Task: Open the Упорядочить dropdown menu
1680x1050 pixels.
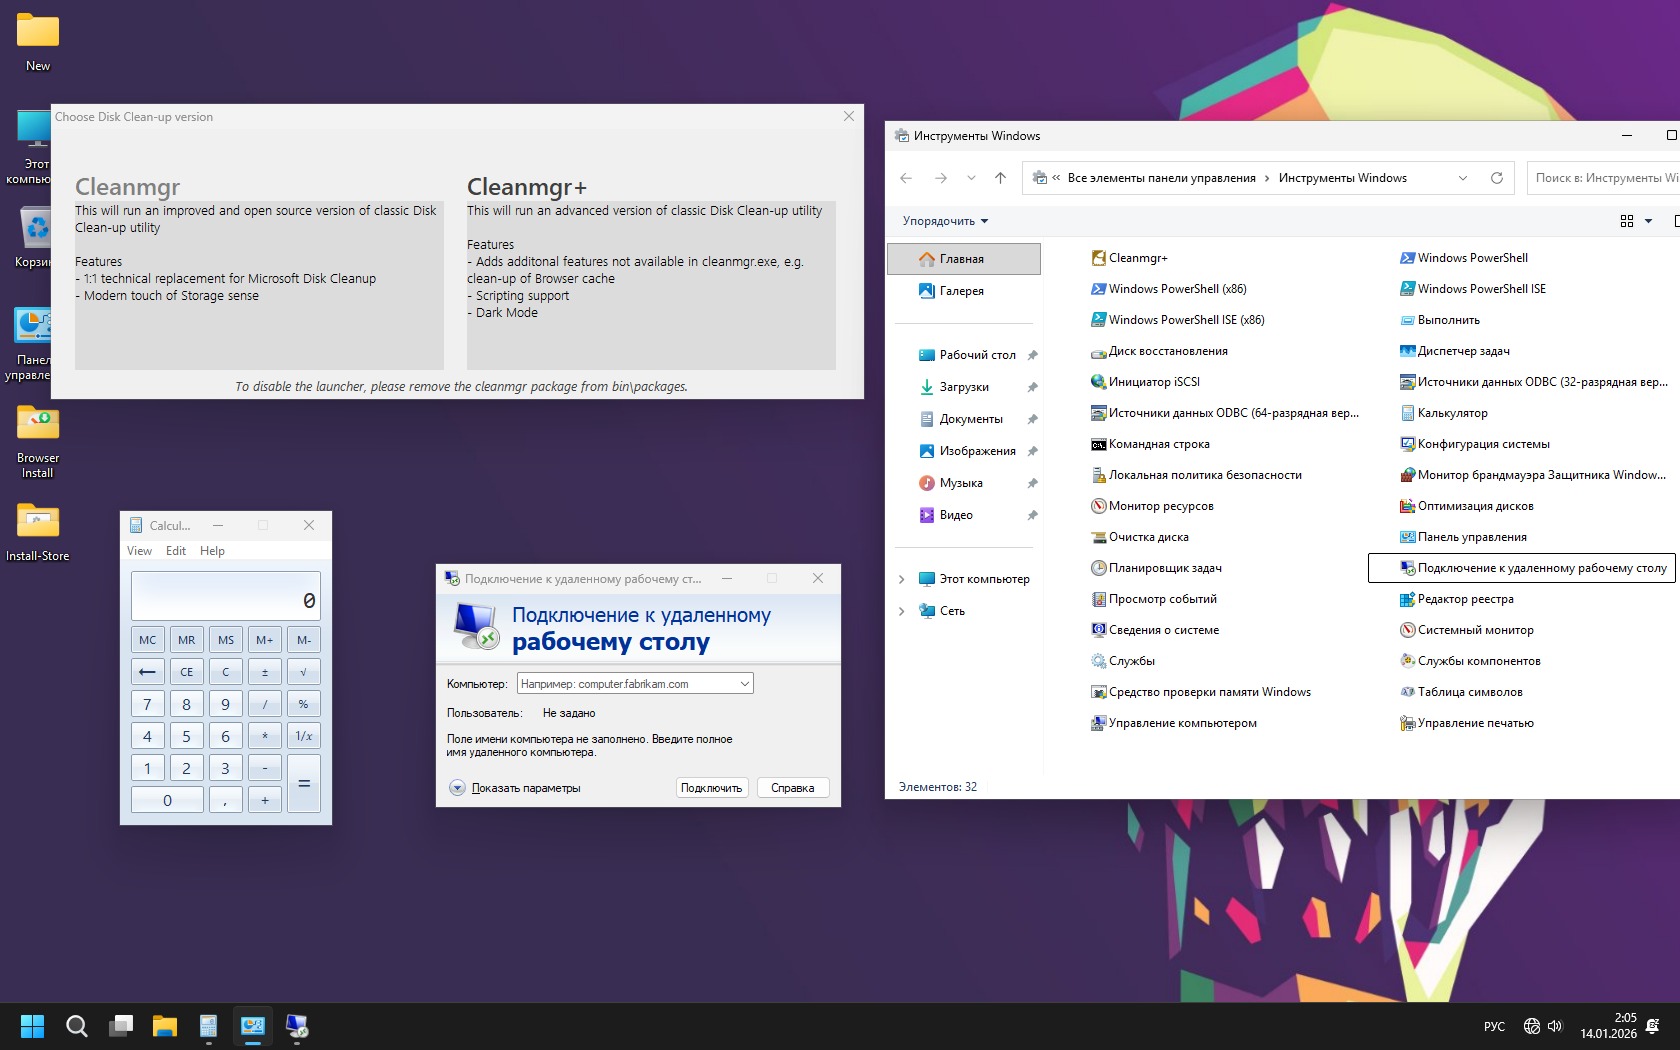Action: (x=945, y=221)
